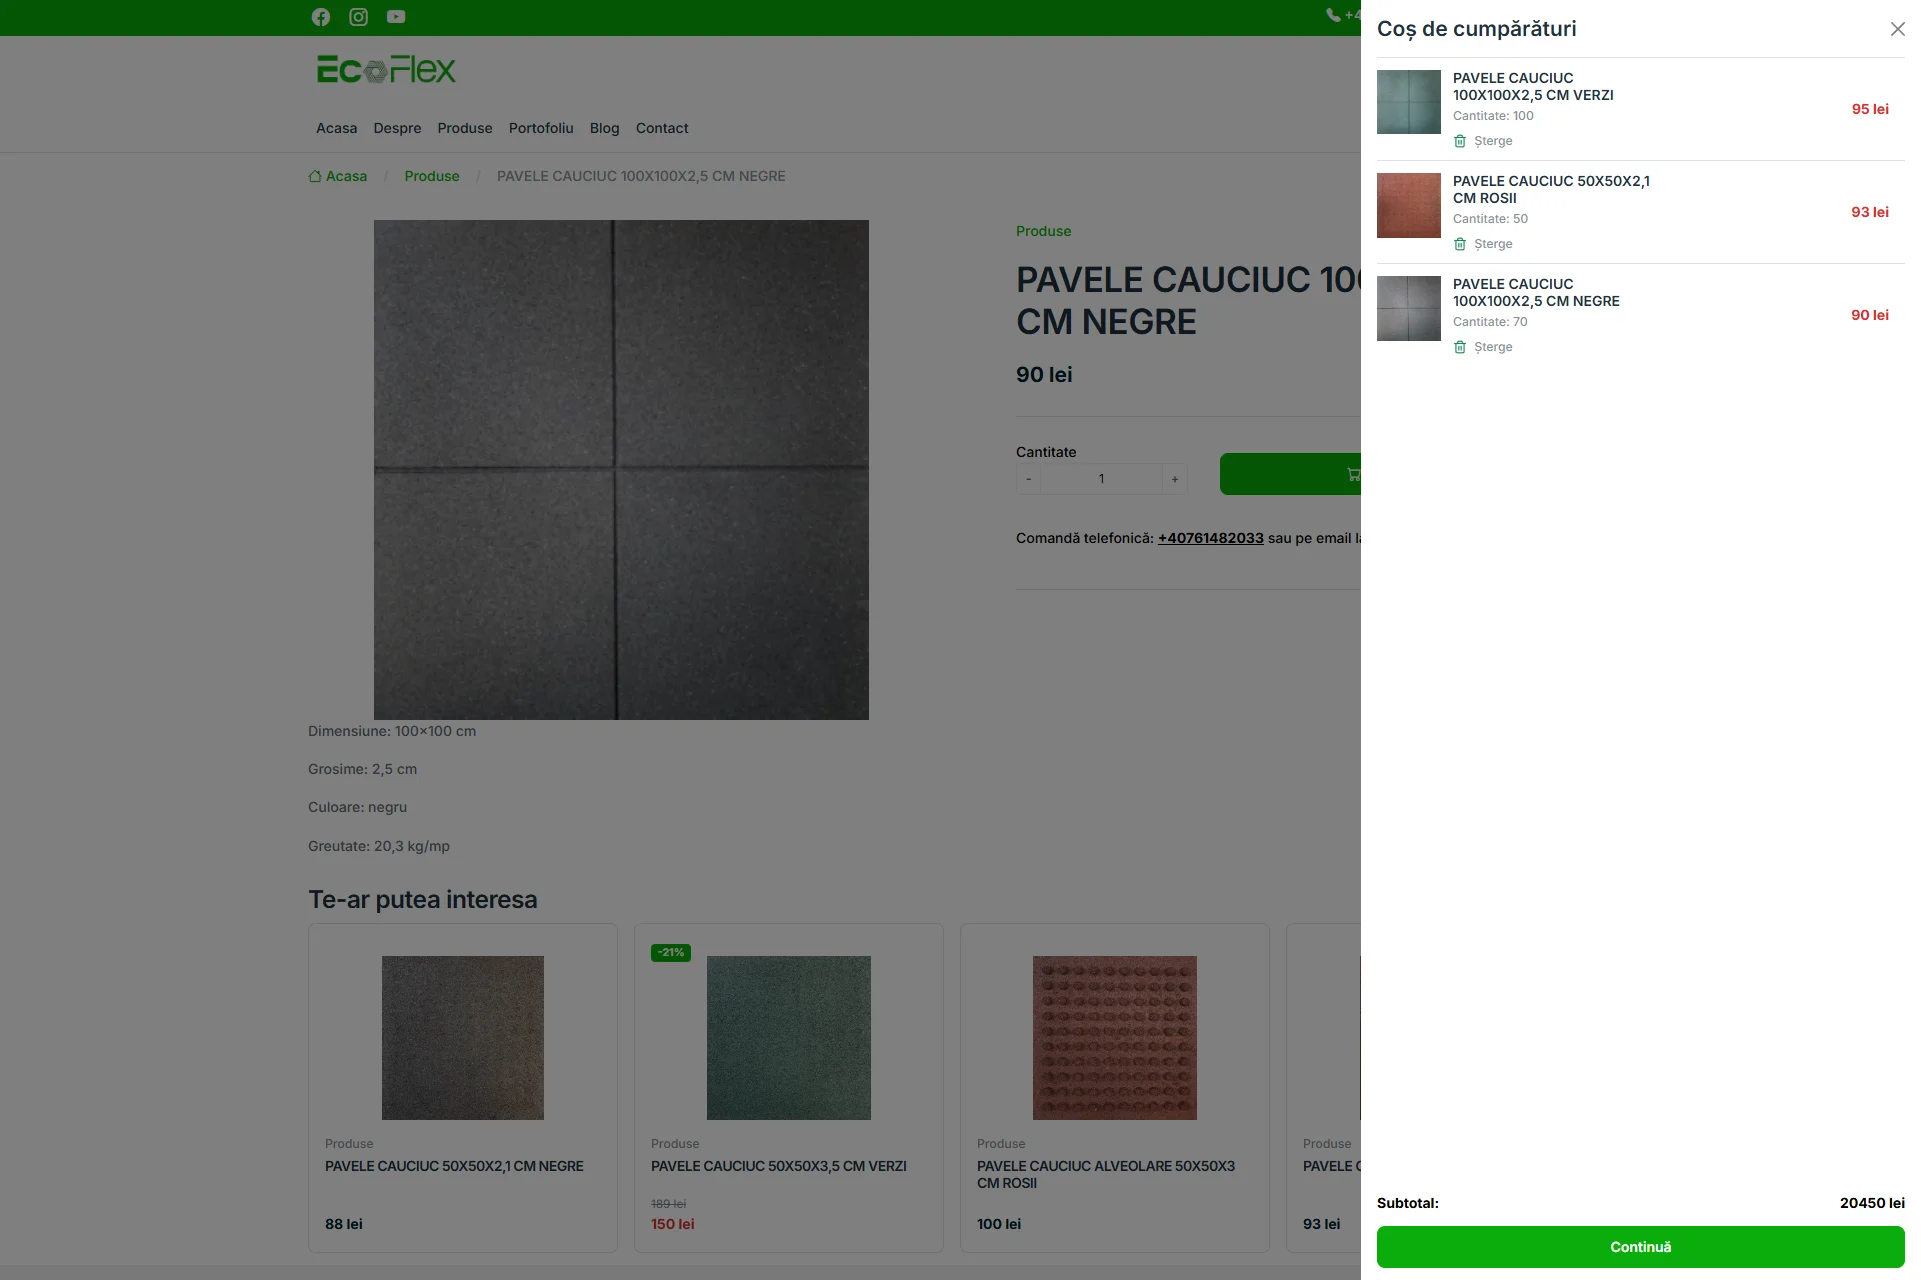The height and width of the screenshot is (1280, 1921).
Task: Decrease quantity with minus stepper
Action: (1028, 479)
